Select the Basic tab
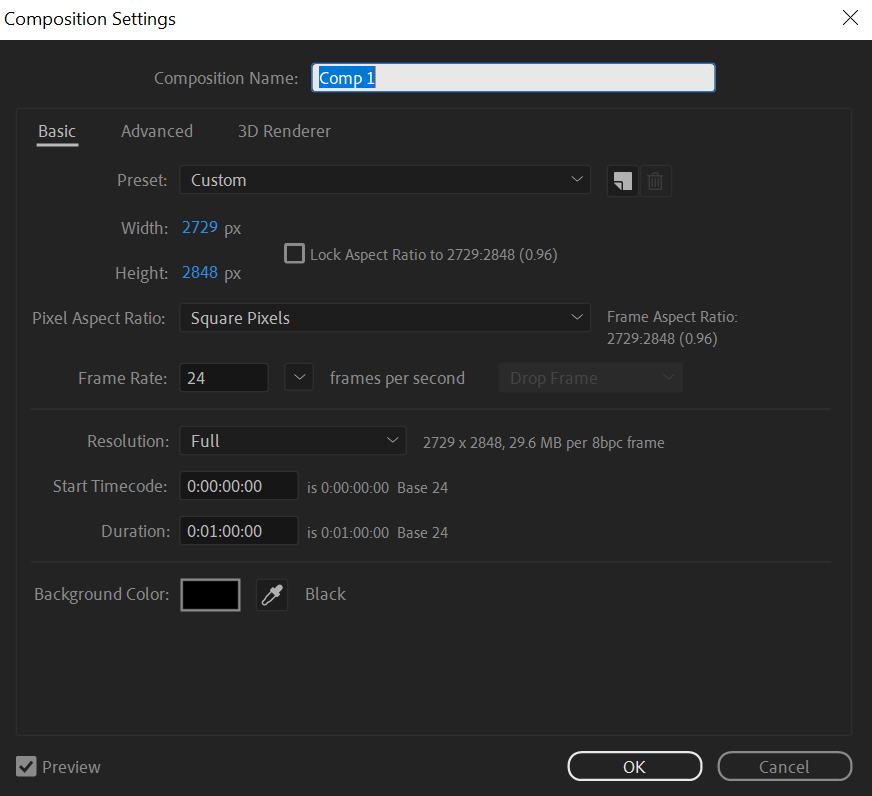The image size is (872, 796). [x=57, y=131]
